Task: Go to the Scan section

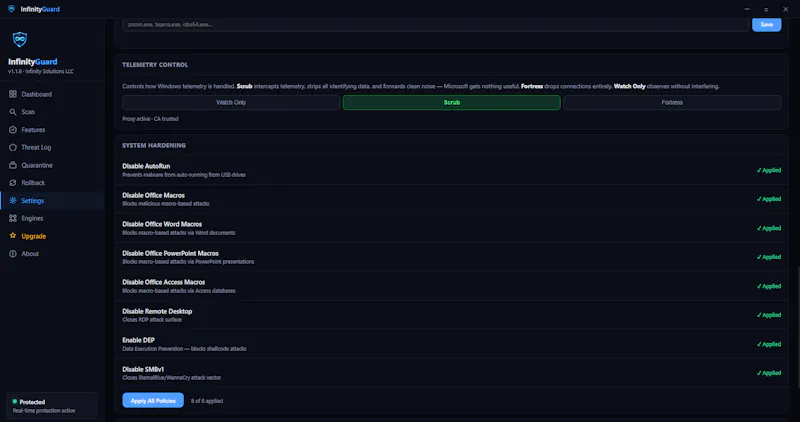Action: 52,112
